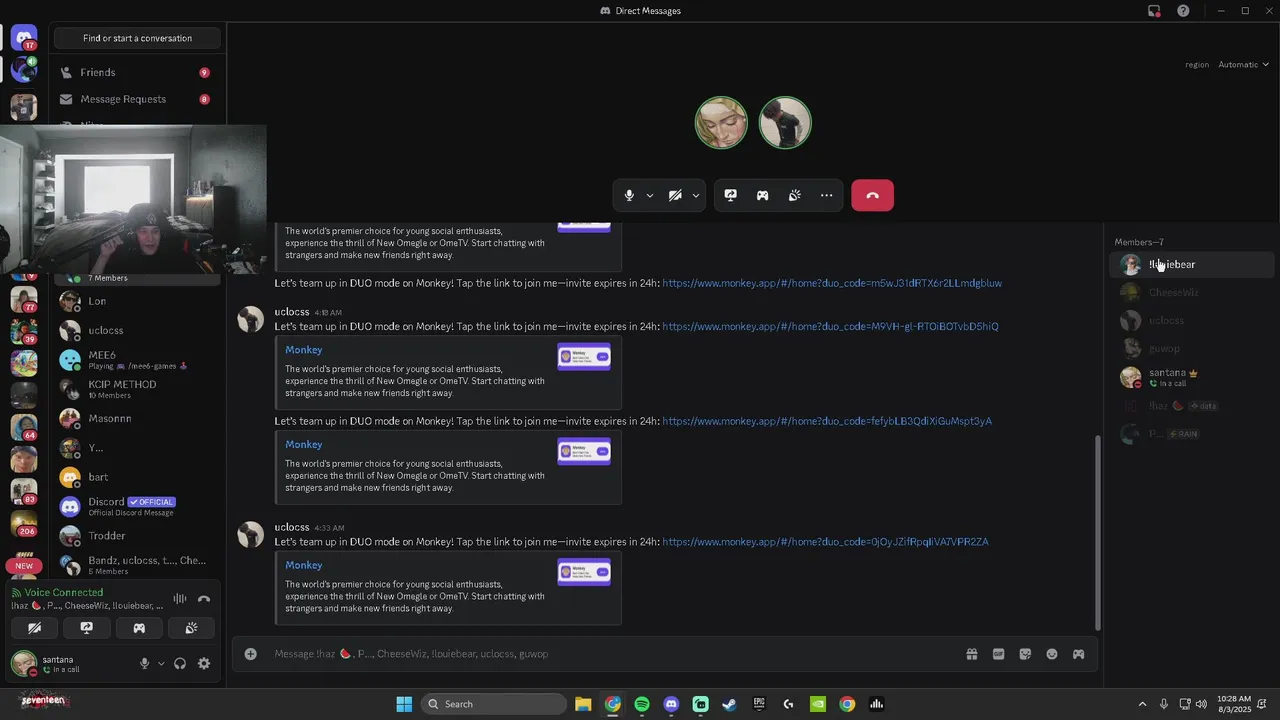1280x720 pixels.
Task: Start activity from voice connected panel
Action: click(x=139, y=628)
